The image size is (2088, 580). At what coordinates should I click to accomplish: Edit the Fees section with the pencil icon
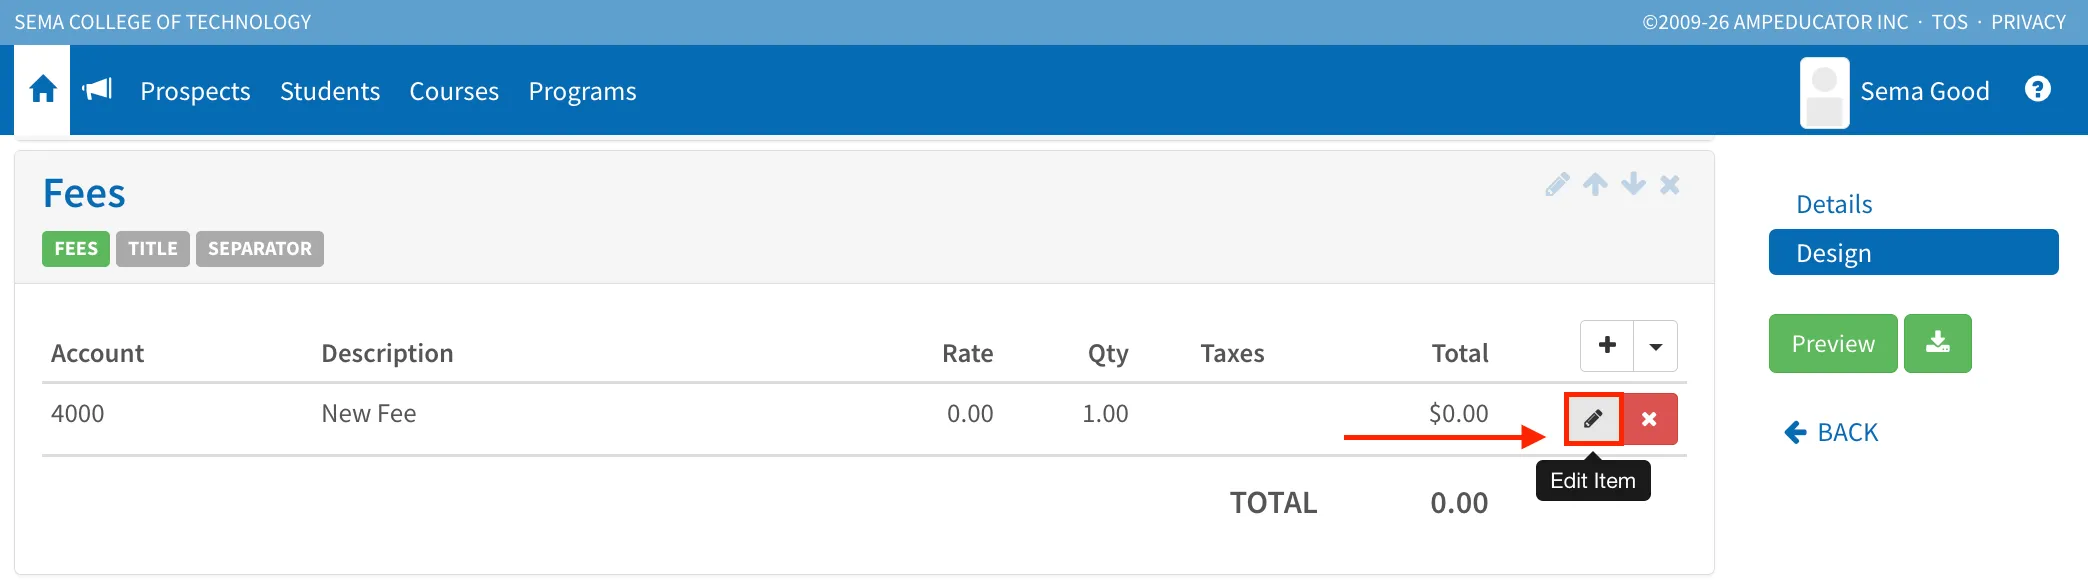click(x=1557, y=185)
